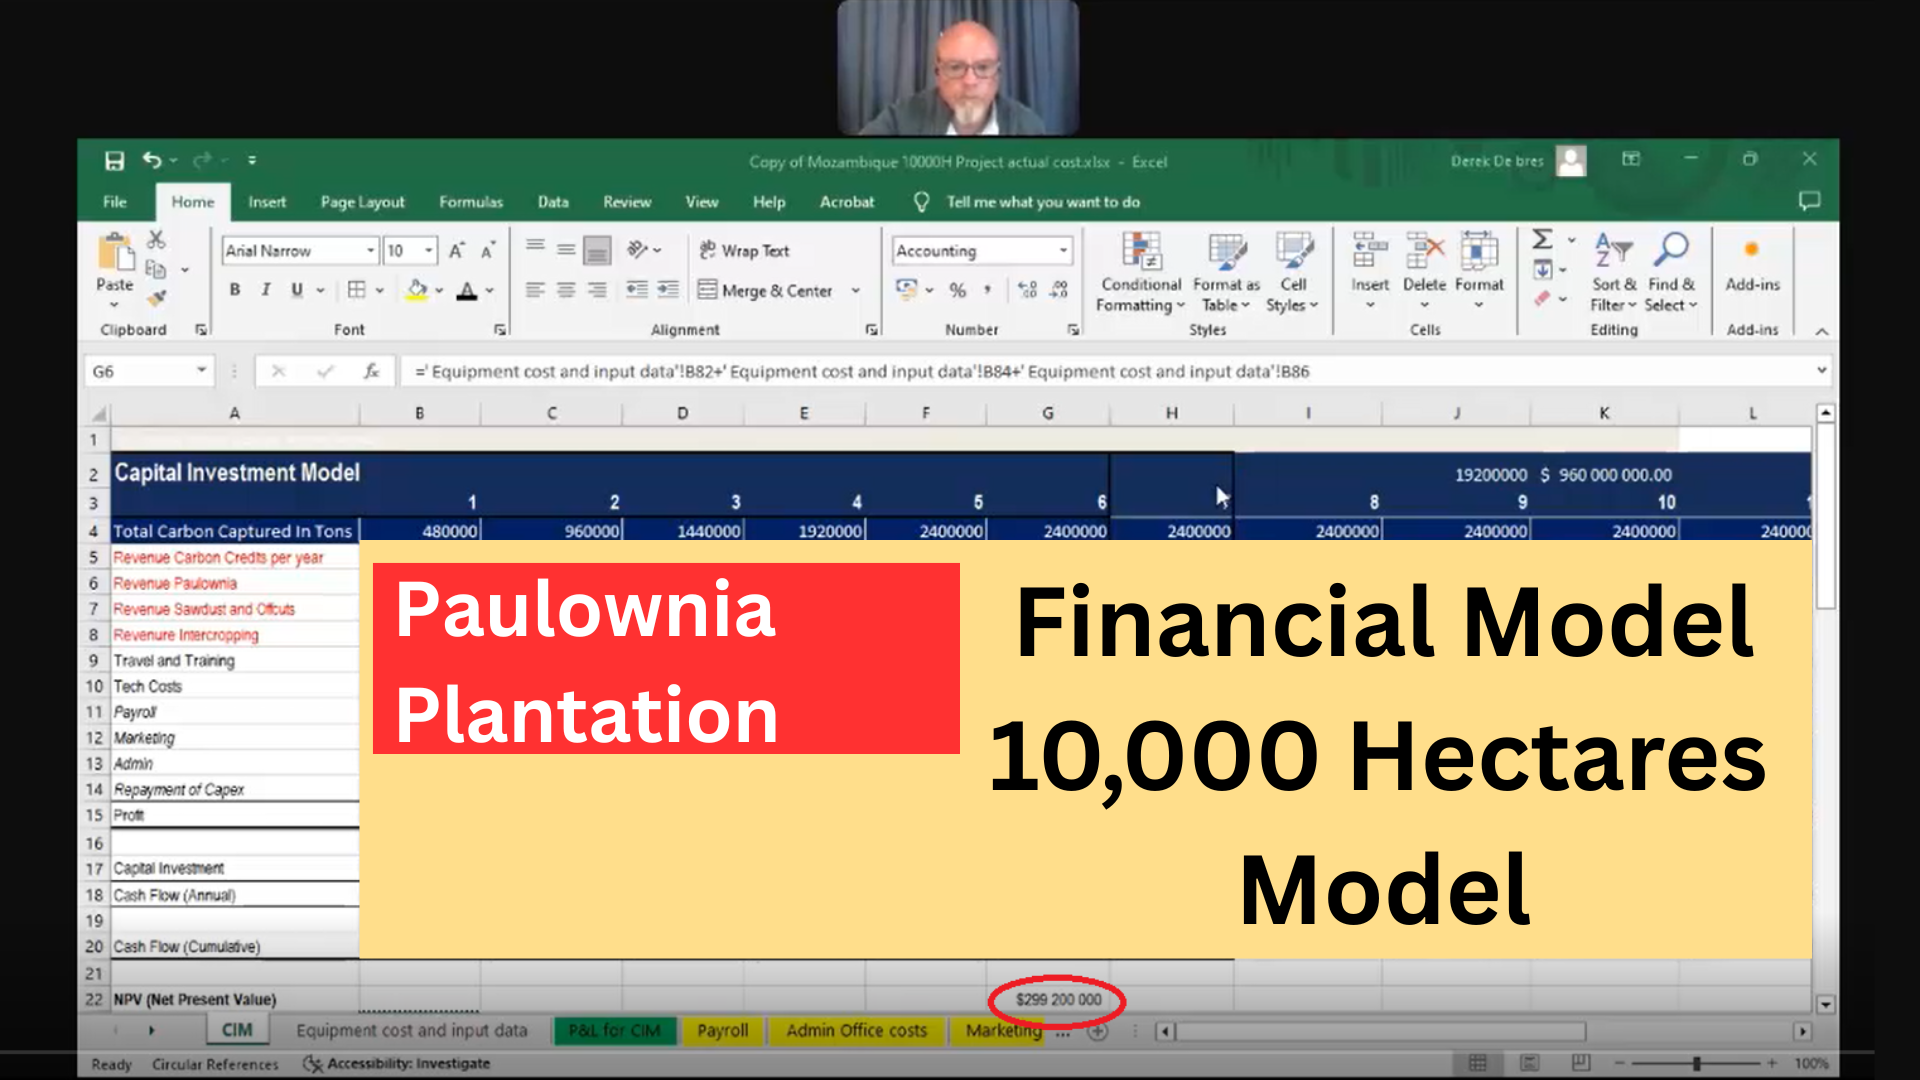Image resolution: width=1920 pixels, height=1080 pixels.
Task: Expand the Accounting number format dropdown
Action: (1063, 251)
